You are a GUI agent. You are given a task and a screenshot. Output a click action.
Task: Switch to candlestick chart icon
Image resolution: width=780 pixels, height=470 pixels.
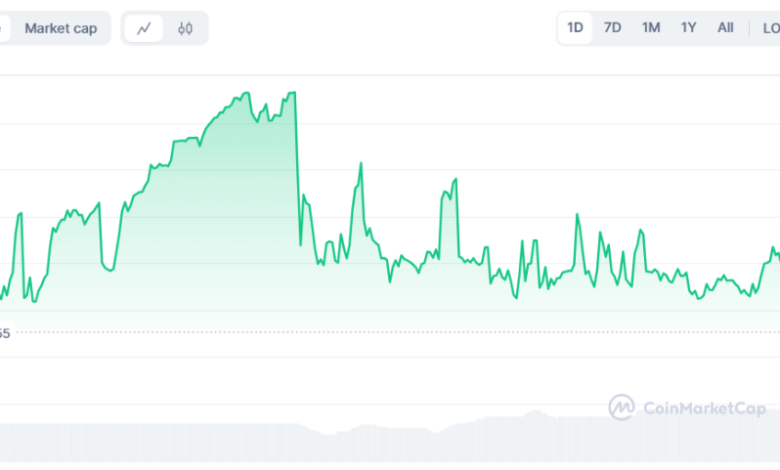coord(185,28)
